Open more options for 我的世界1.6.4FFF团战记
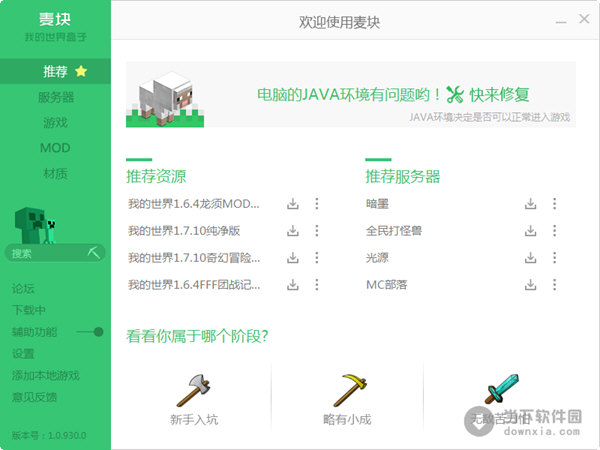This screenshot has width=600, height=450. tap(316, 285)
